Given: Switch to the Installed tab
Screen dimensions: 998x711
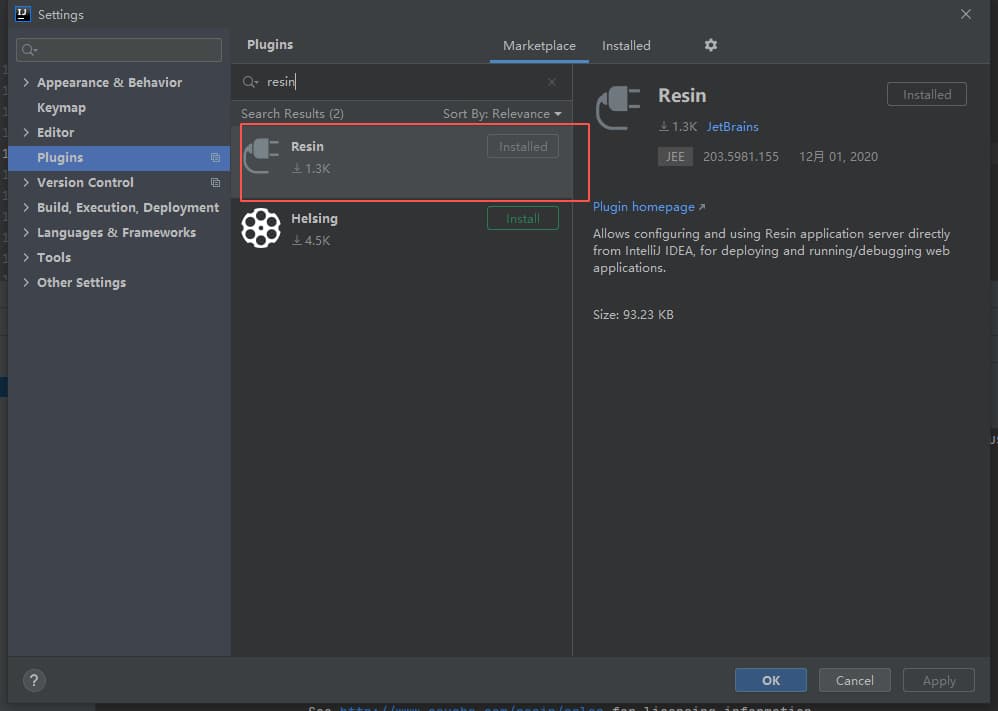Looking at the screenshot, I should pos(626,46).
